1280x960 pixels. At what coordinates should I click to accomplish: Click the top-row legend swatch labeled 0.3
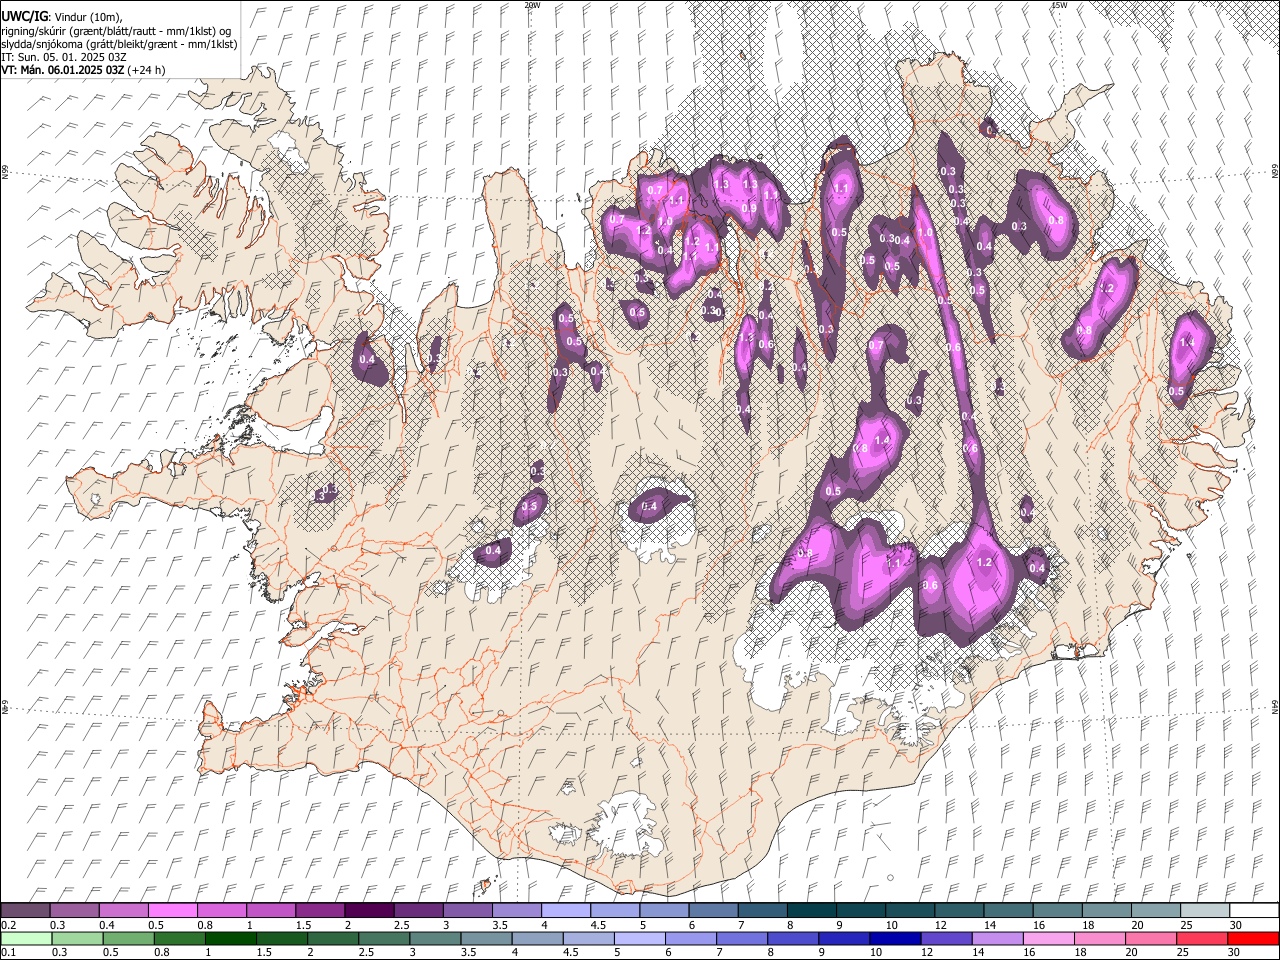74,911
